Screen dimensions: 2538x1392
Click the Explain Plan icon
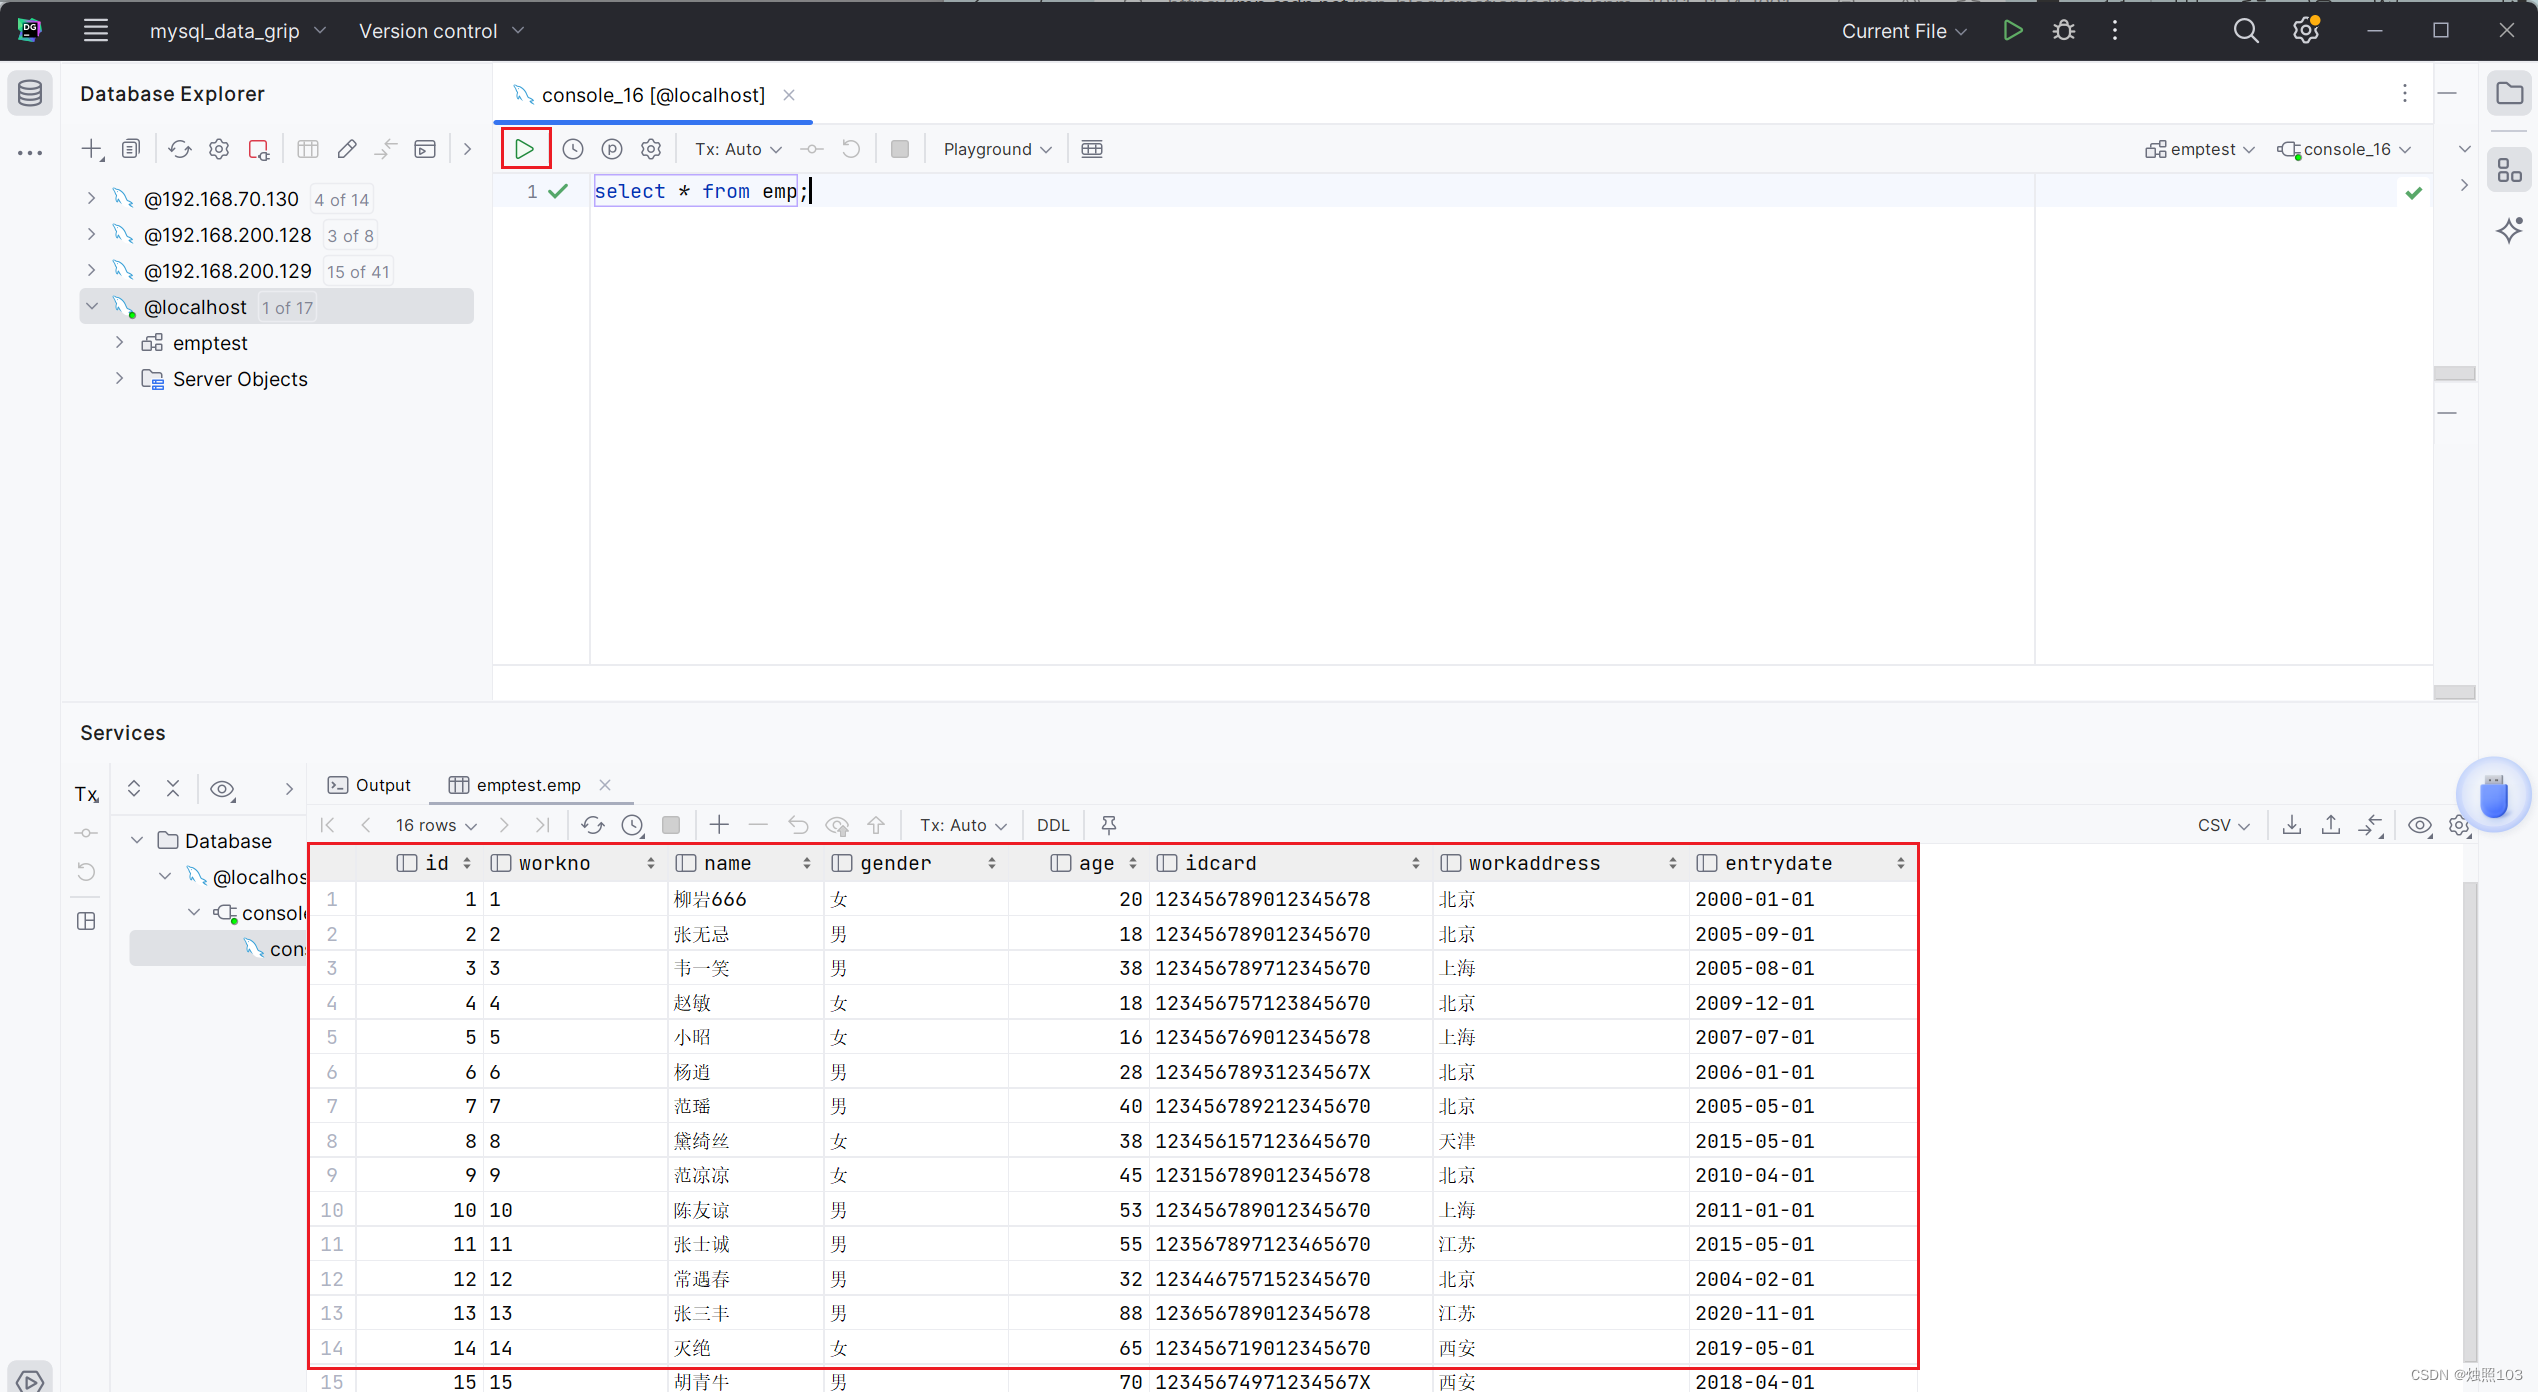(x=612, y=149)
